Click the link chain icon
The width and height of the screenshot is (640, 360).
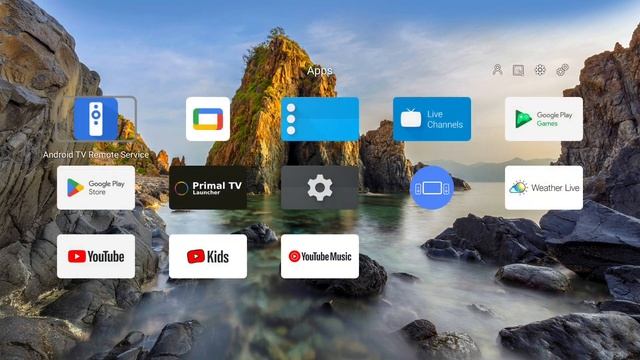point(562,70)
